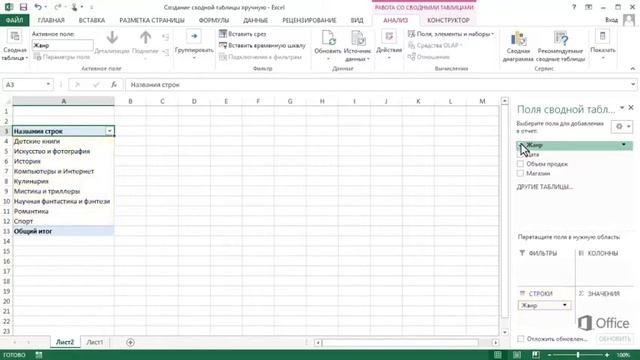The width and height of the screenshot is (640, 360).
Task: Click the zoom slider handle
Action: (x=578, y=355)
